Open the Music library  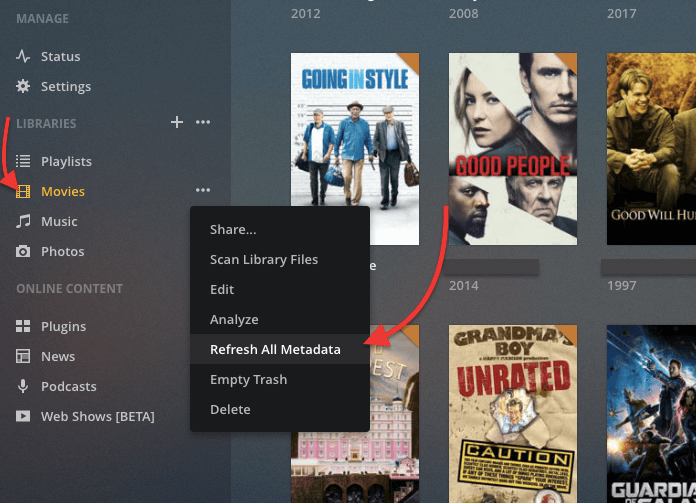click(x=59, y=222)
